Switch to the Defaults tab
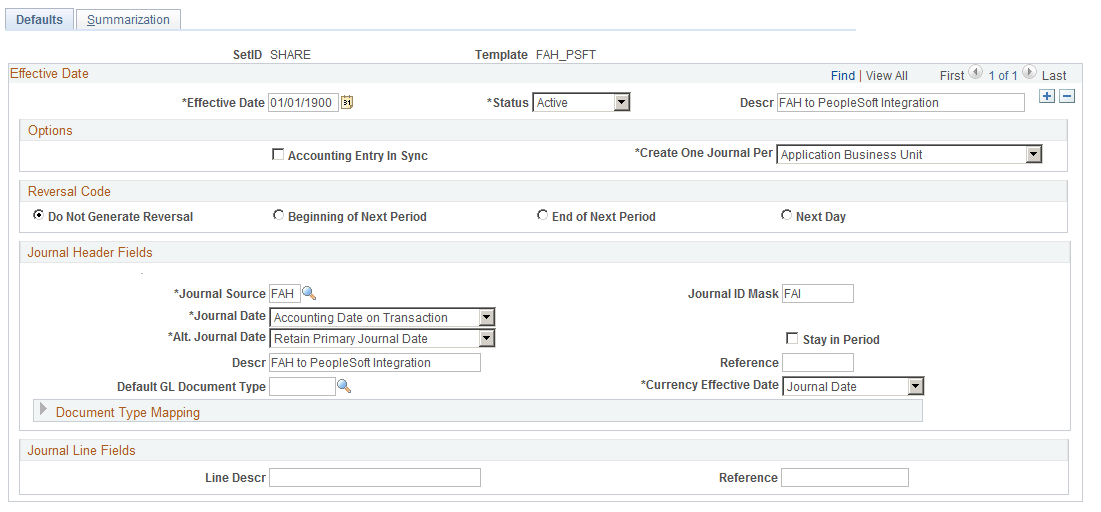This screenshot has height=512, width=1101. tap(39, 20)
